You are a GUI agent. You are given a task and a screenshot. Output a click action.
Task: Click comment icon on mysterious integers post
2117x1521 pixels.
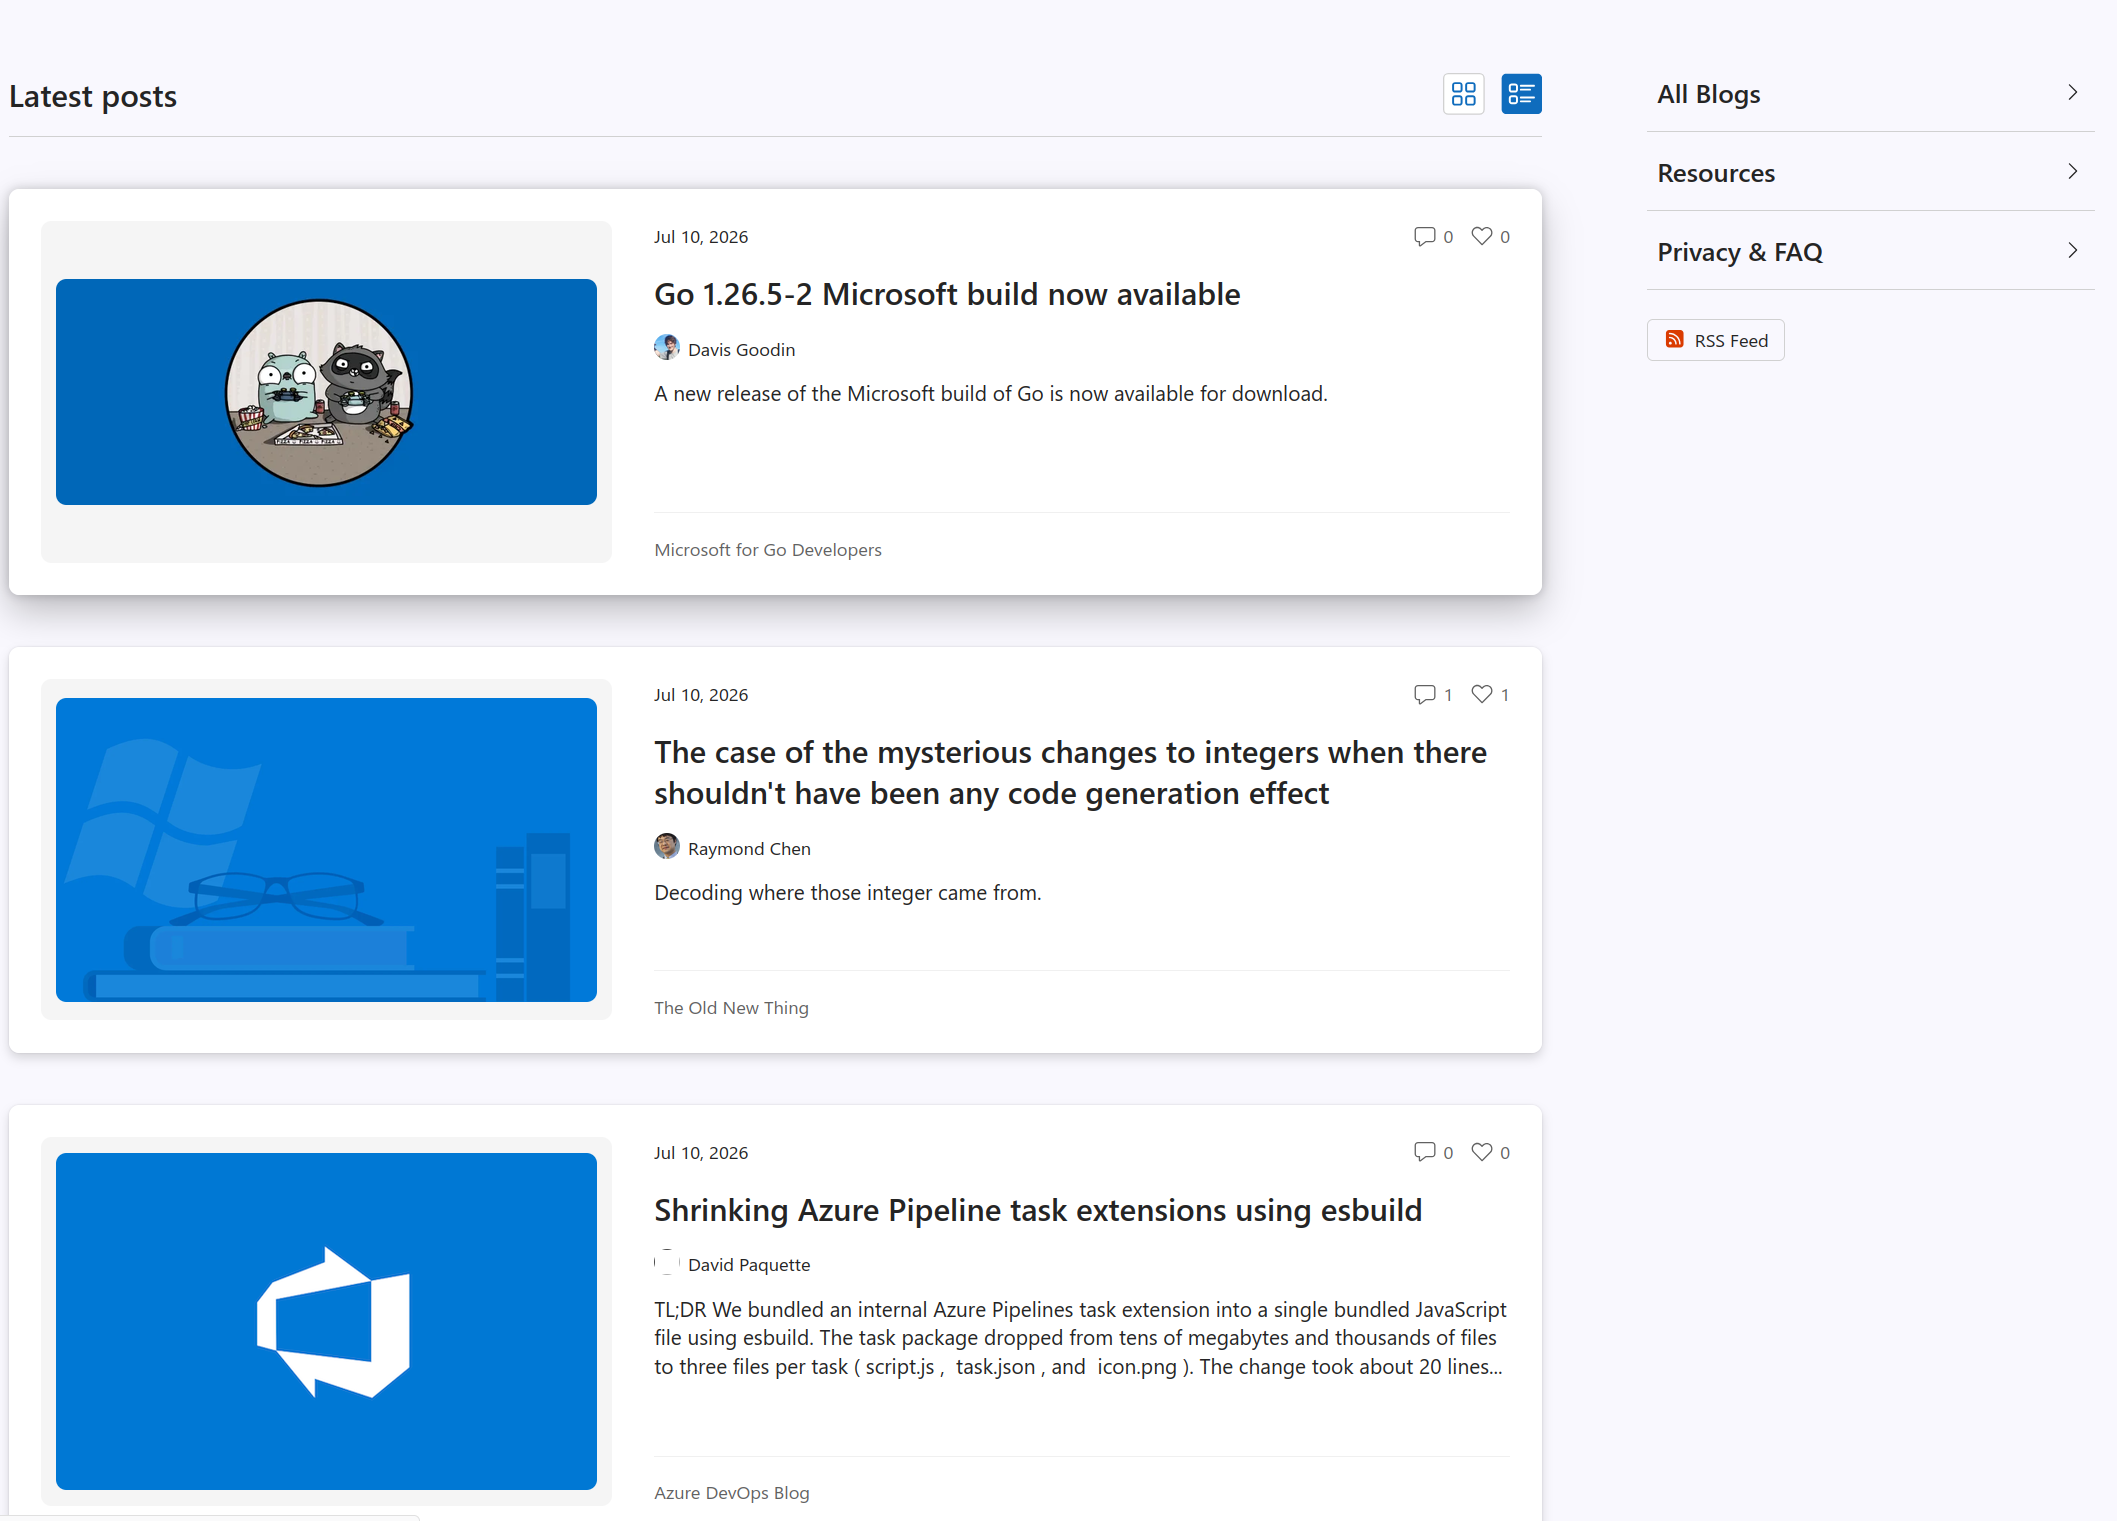[x=1424, y=695]
